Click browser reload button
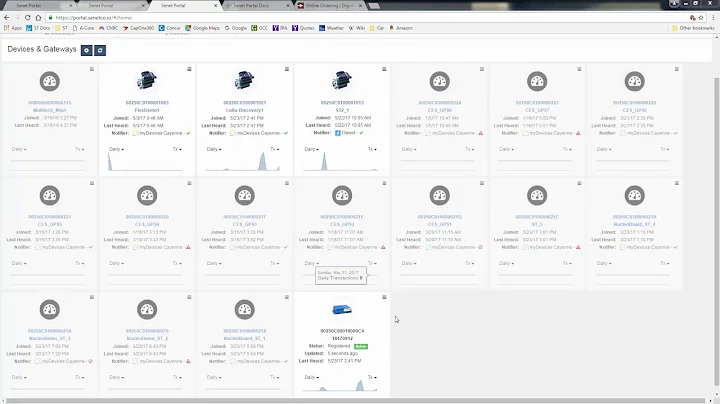720x404 pixels. [28, 17]
